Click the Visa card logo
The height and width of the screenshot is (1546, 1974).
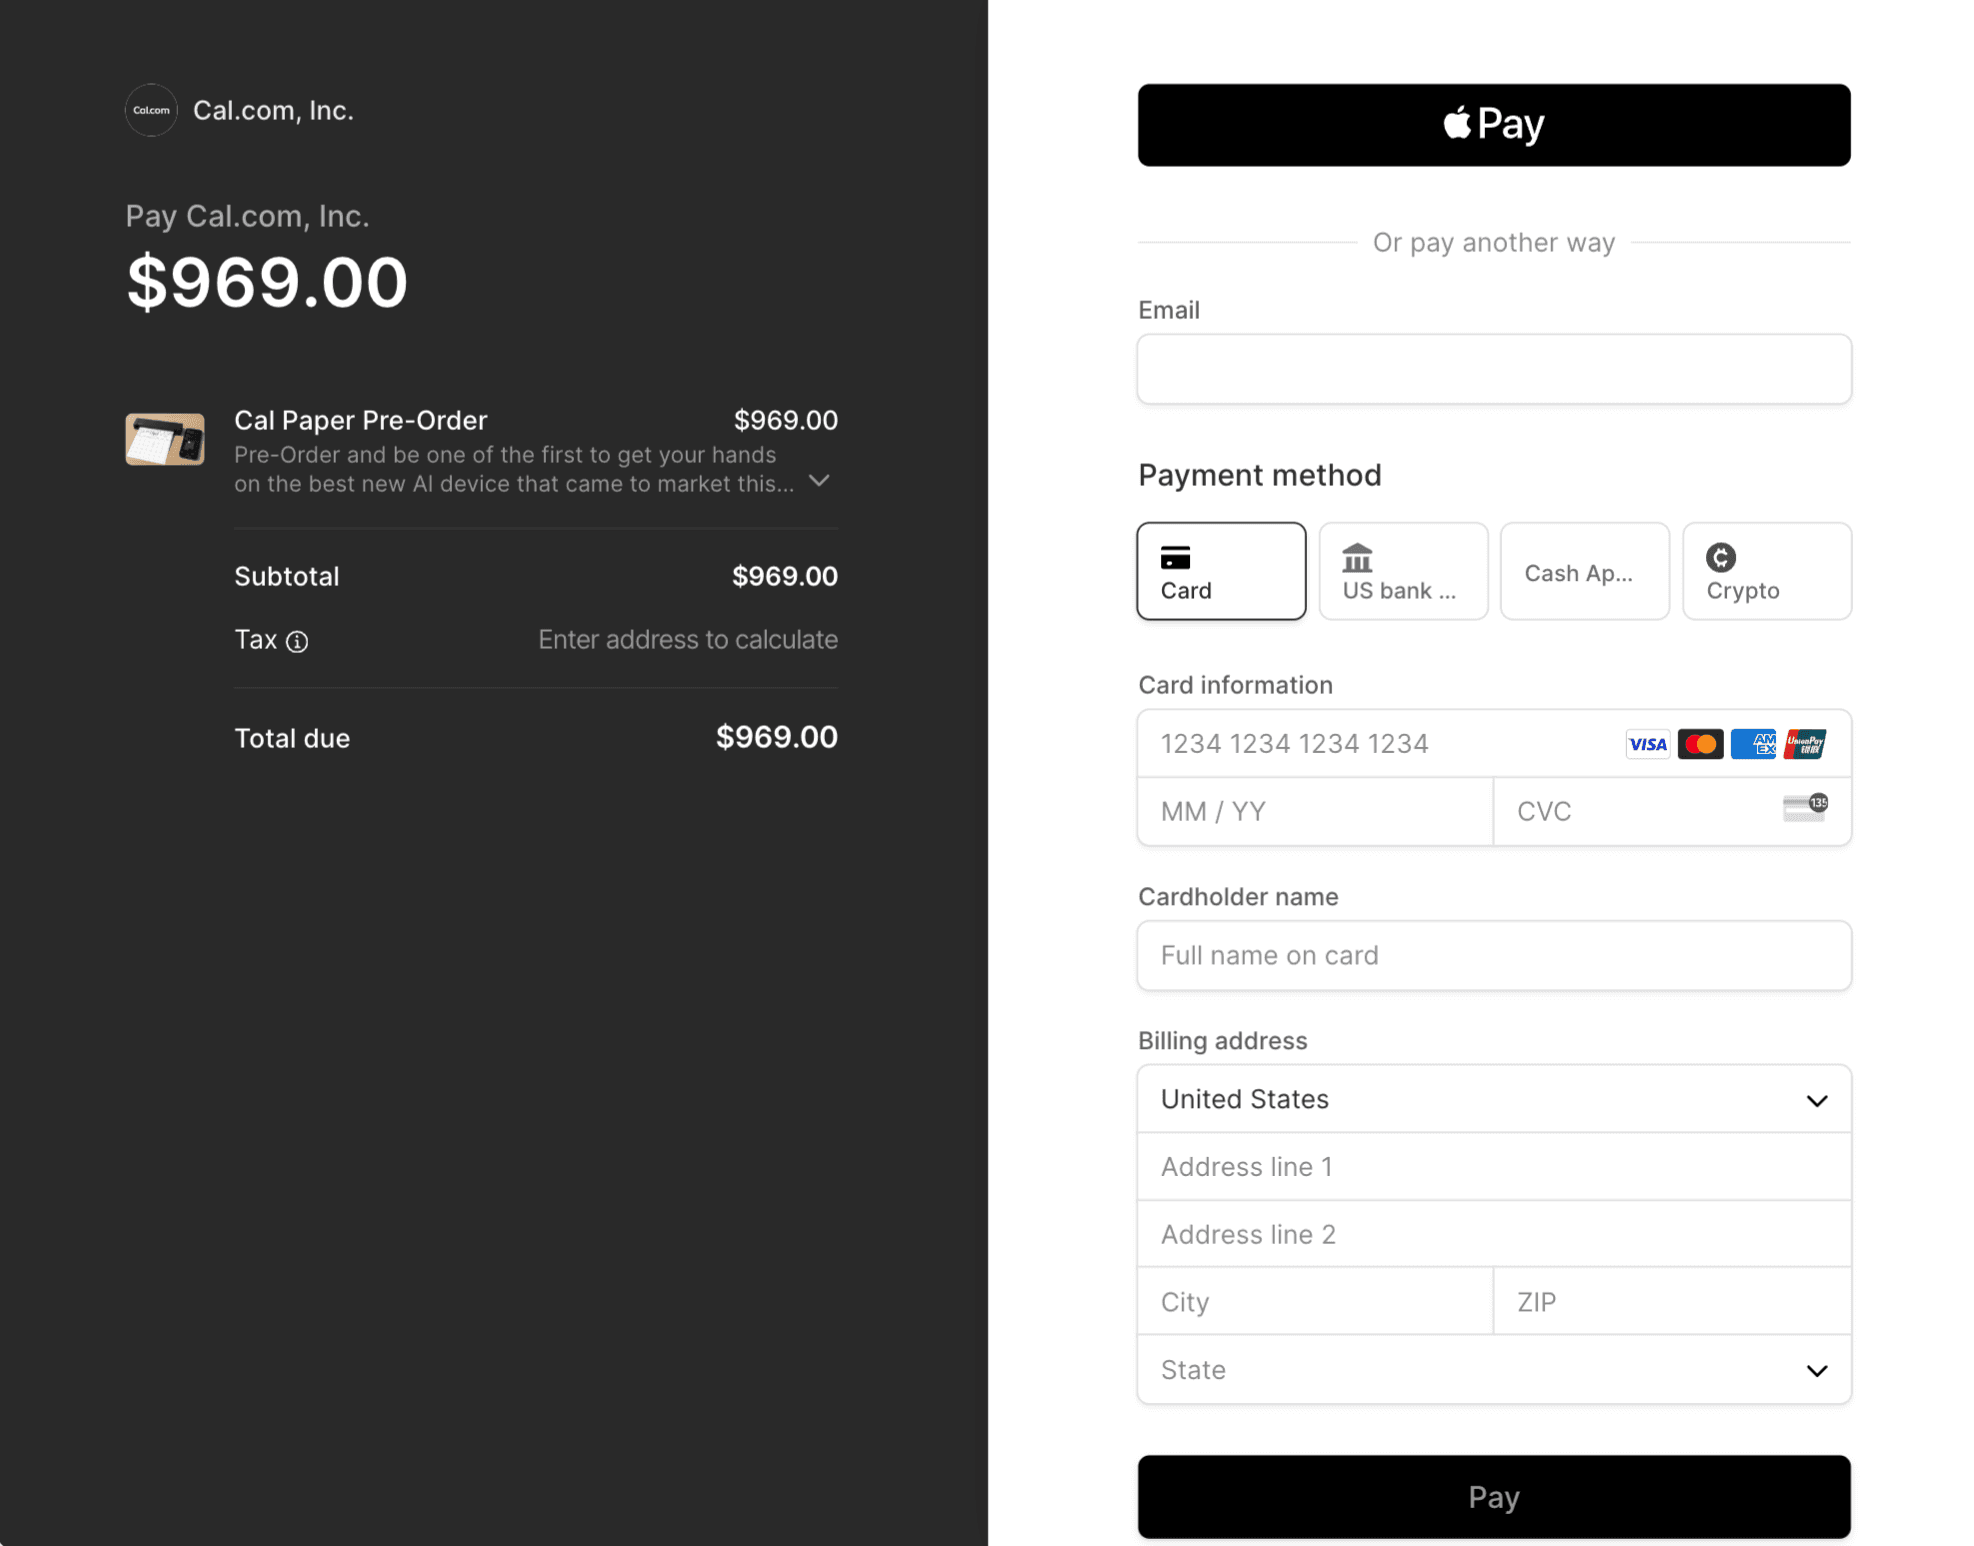[1647, 744]
